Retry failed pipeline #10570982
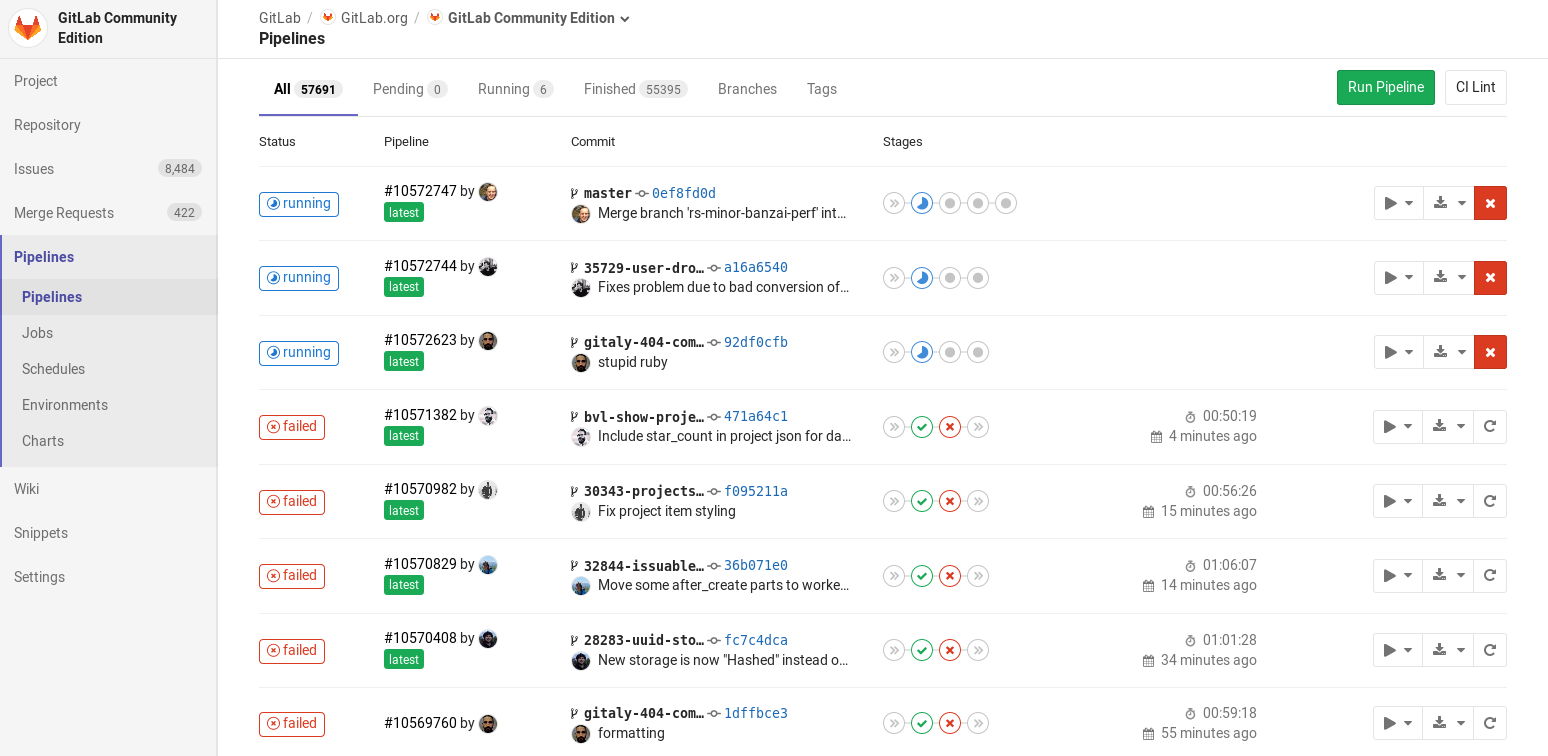 click(1490, 501)
